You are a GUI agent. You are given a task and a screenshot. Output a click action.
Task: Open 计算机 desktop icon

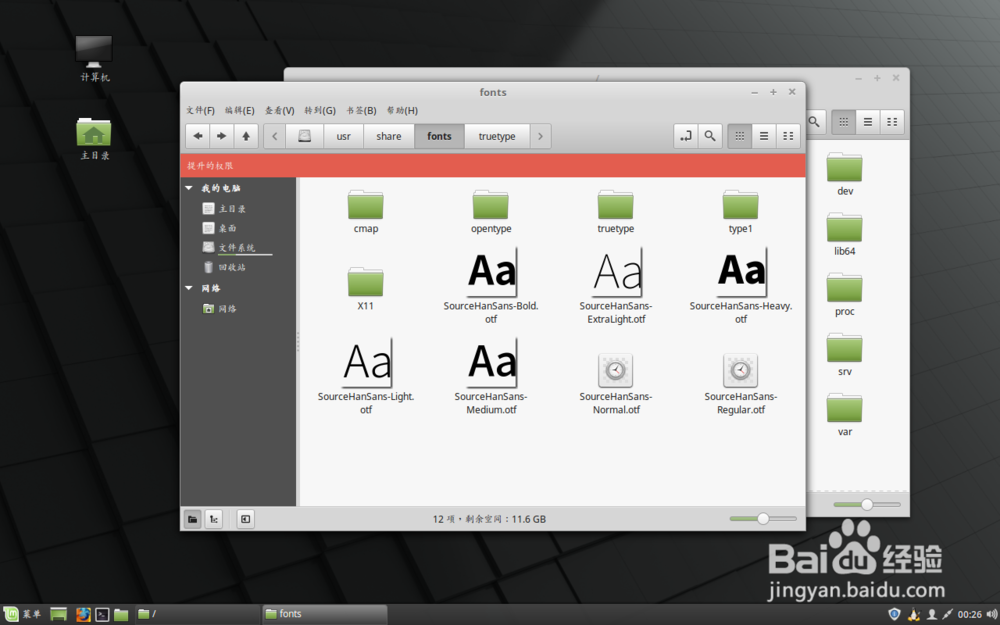point(94,59)
